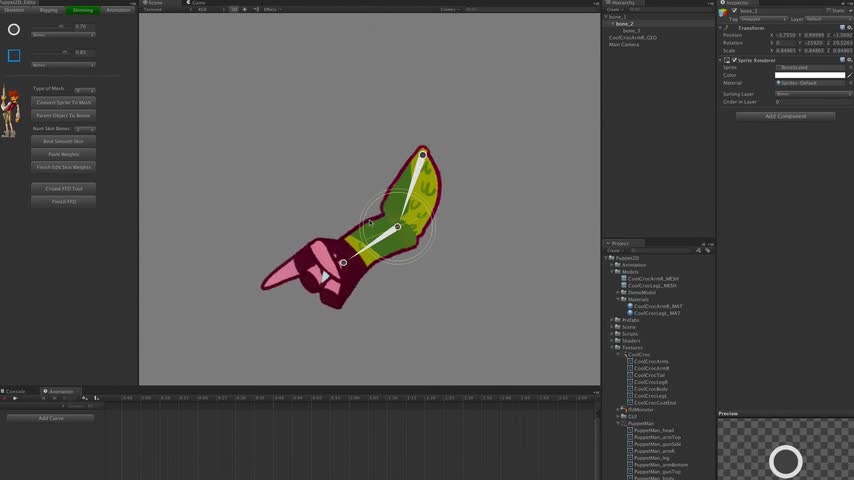Click Finish Edit Skin Weights button
The height and width of the screenshot is (480, 854).
64,167
